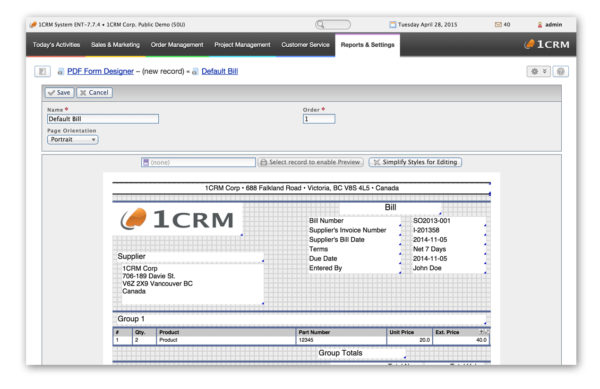Screen dimensions: 600x389
Task: Edit the Order number field
Action: [x=319, y=119]
